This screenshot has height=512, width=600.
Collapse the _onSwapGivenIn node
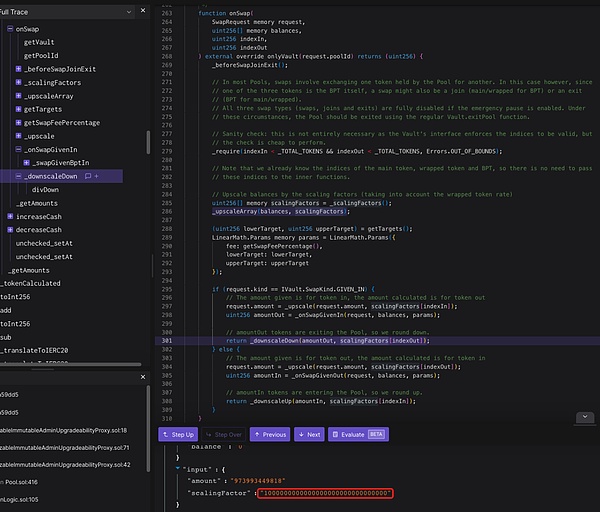[19, 148]
